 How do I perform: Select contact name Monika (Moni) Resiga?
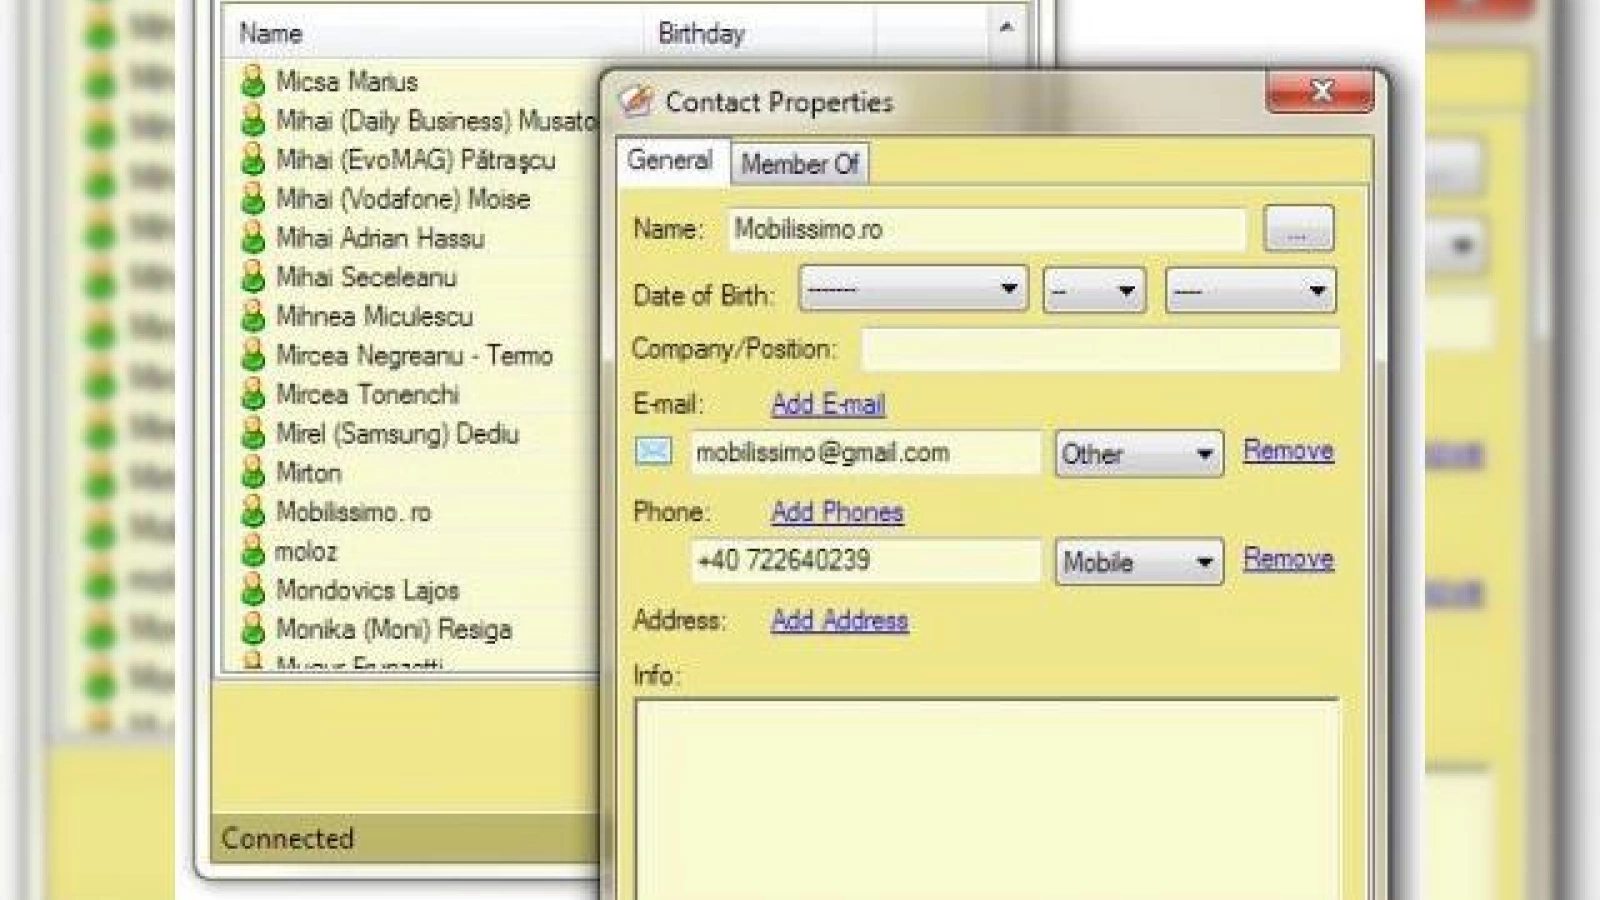point(394,629)
